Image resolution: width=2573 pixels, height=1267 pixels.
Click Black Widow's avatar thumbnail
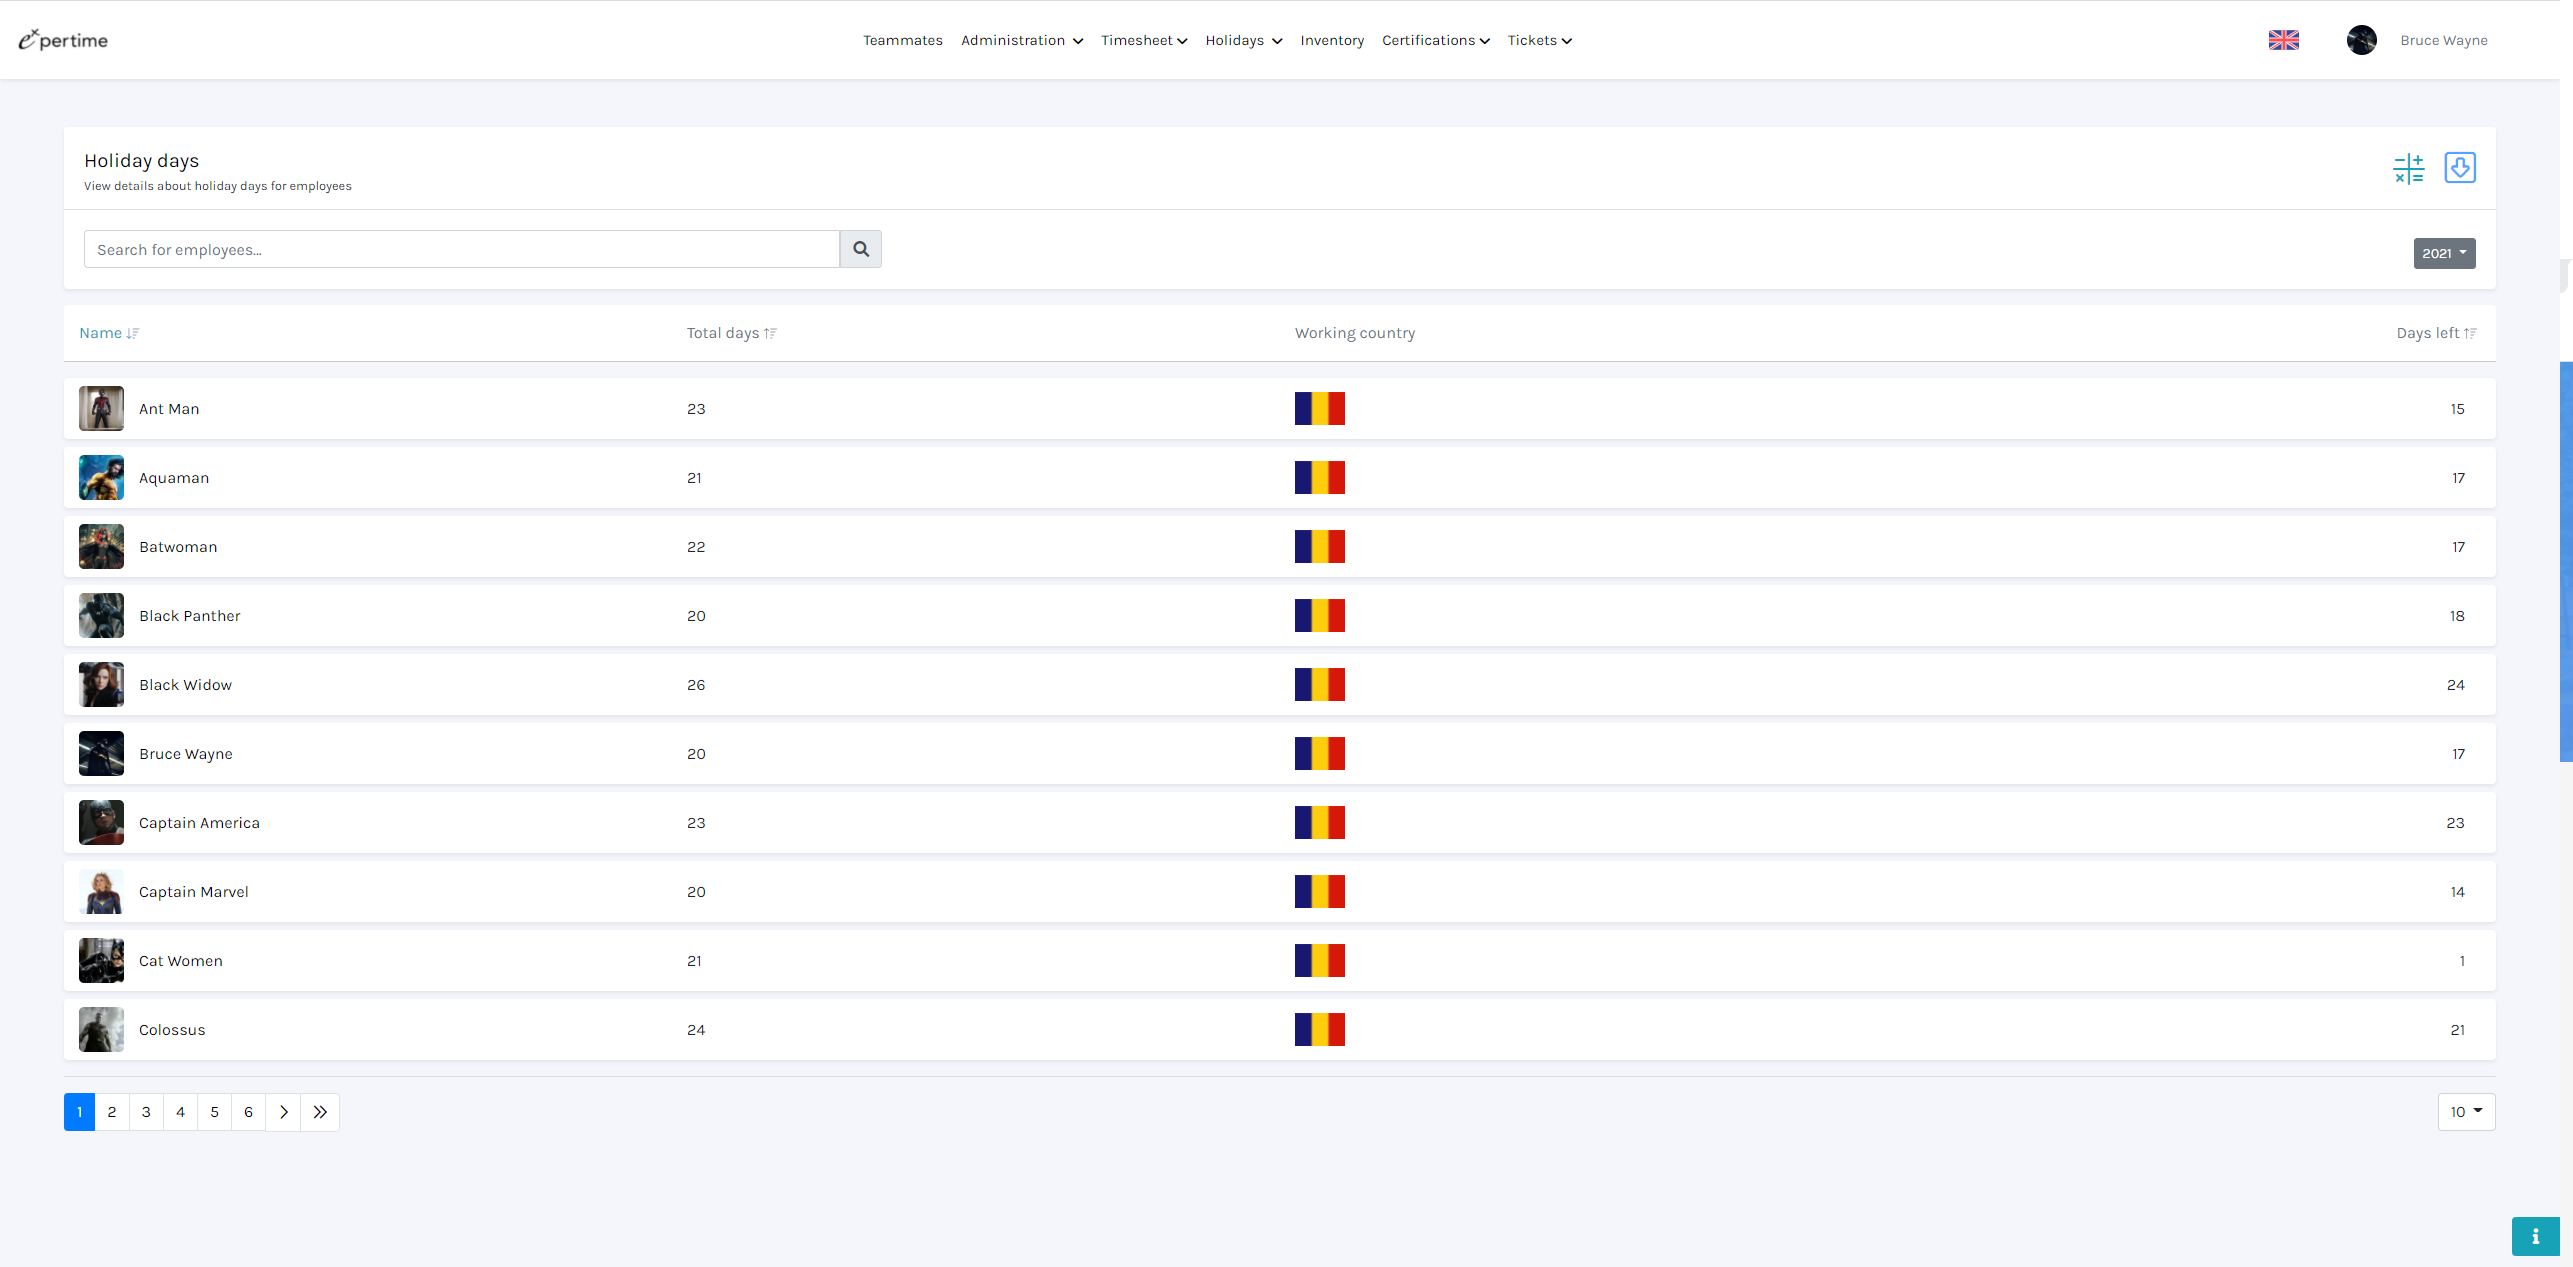tap(101, 684)
